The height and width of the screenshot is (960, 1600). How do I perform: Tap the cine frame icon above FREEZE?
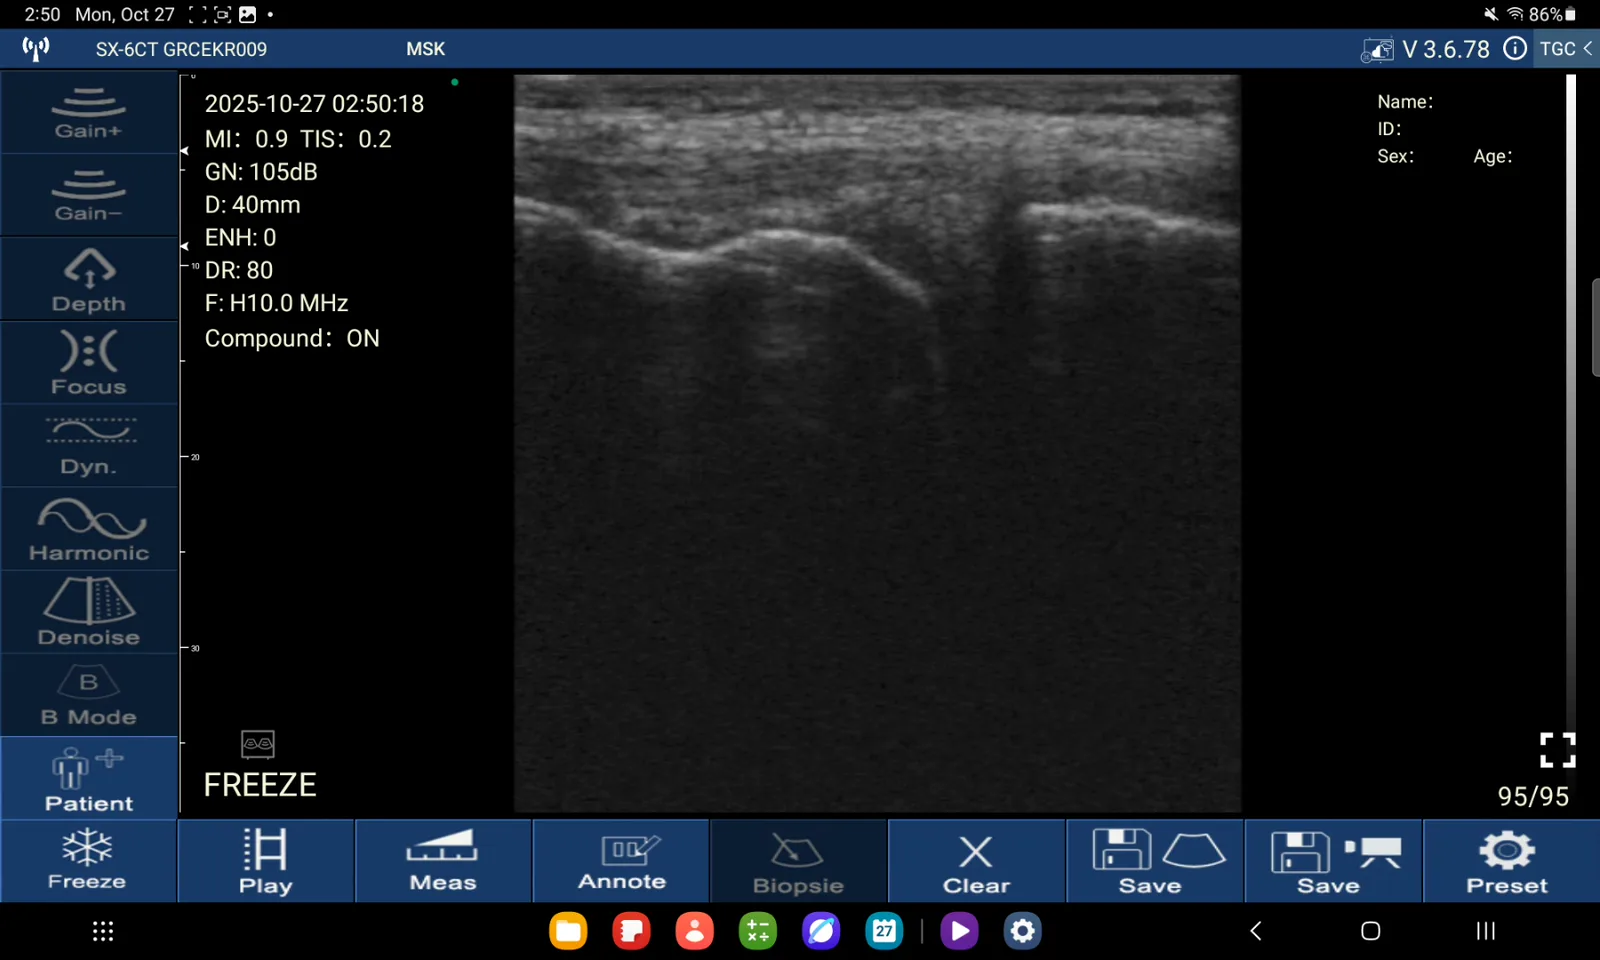tap(258, 744)
